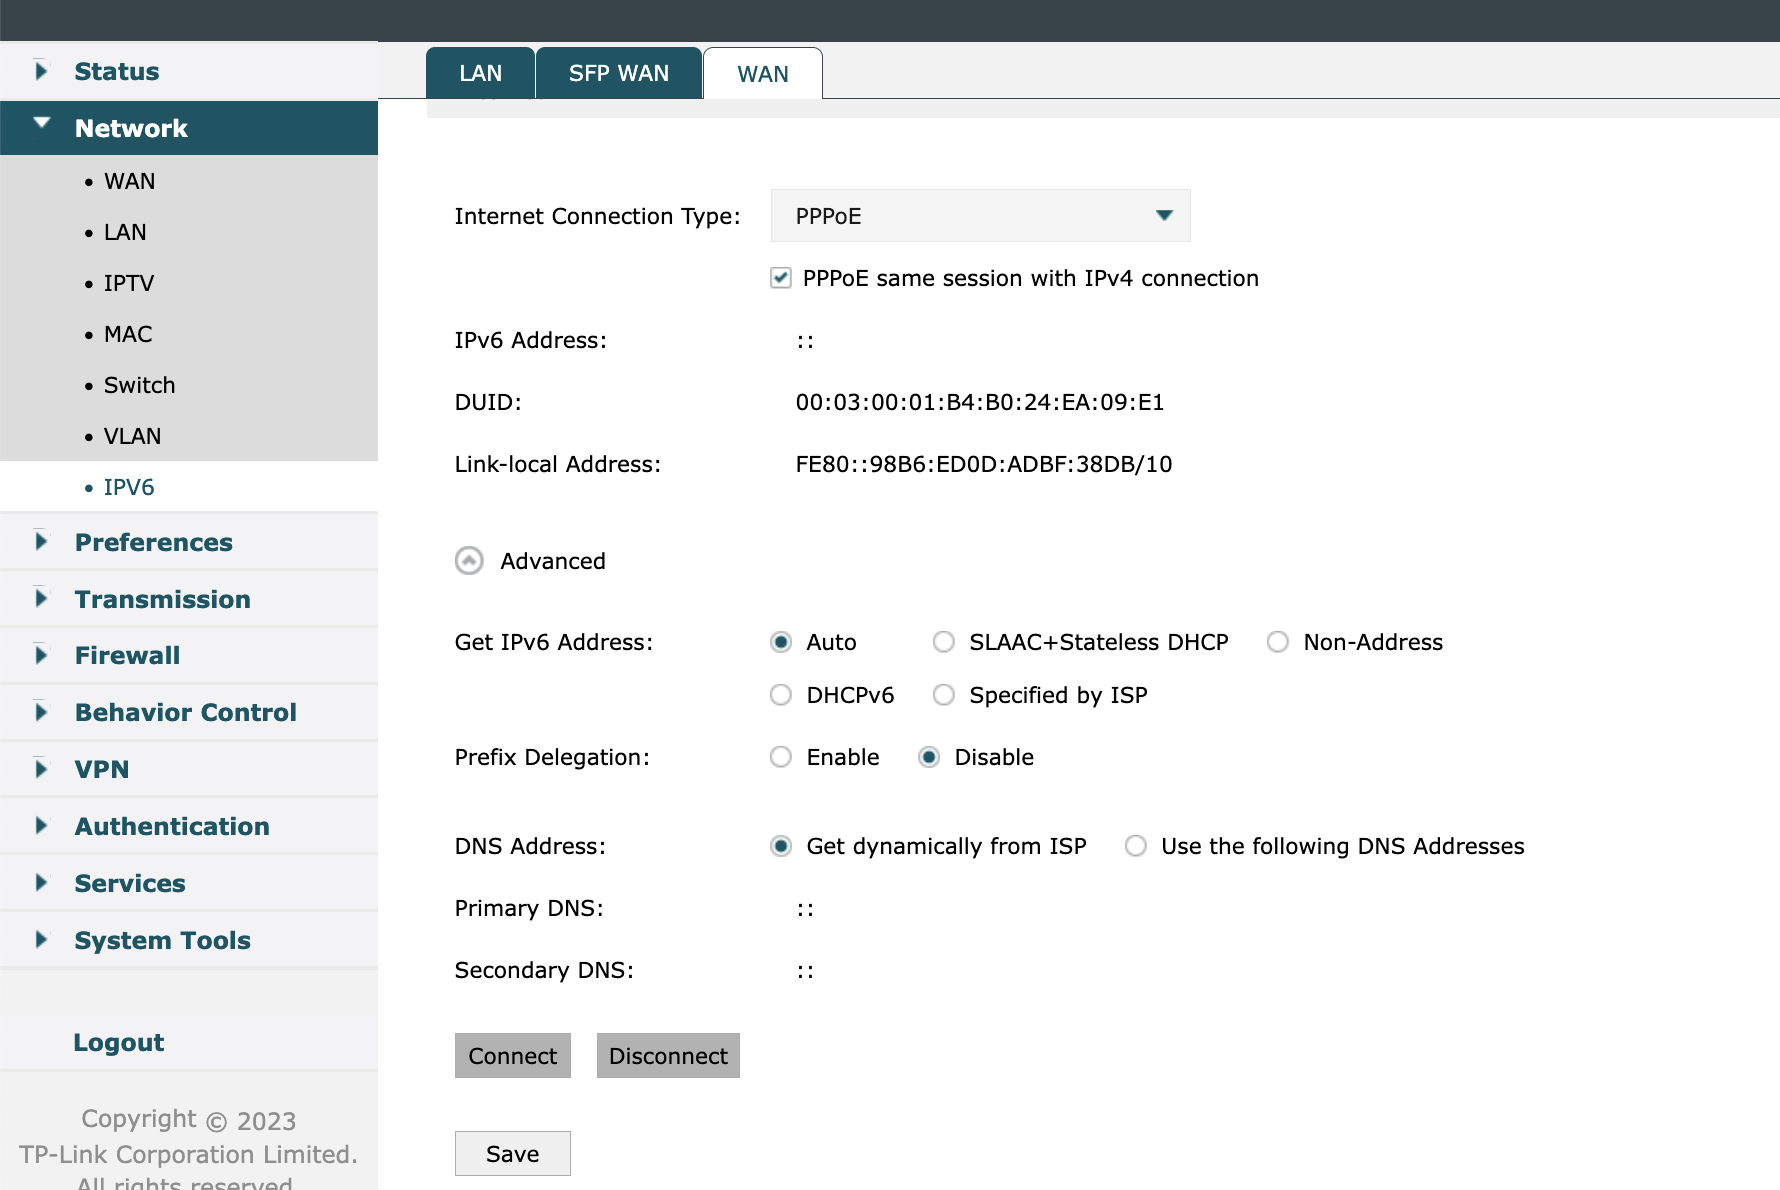Open the SFP WAN tab

pyautogui.click(x=618, y=73)
